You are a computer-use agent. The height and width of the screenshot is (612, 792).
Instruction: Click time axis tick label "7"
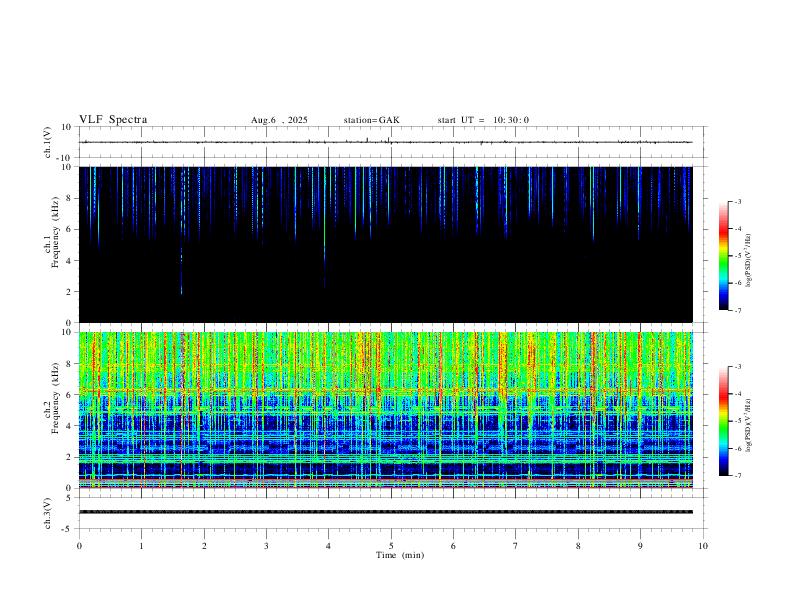(516, 546)
